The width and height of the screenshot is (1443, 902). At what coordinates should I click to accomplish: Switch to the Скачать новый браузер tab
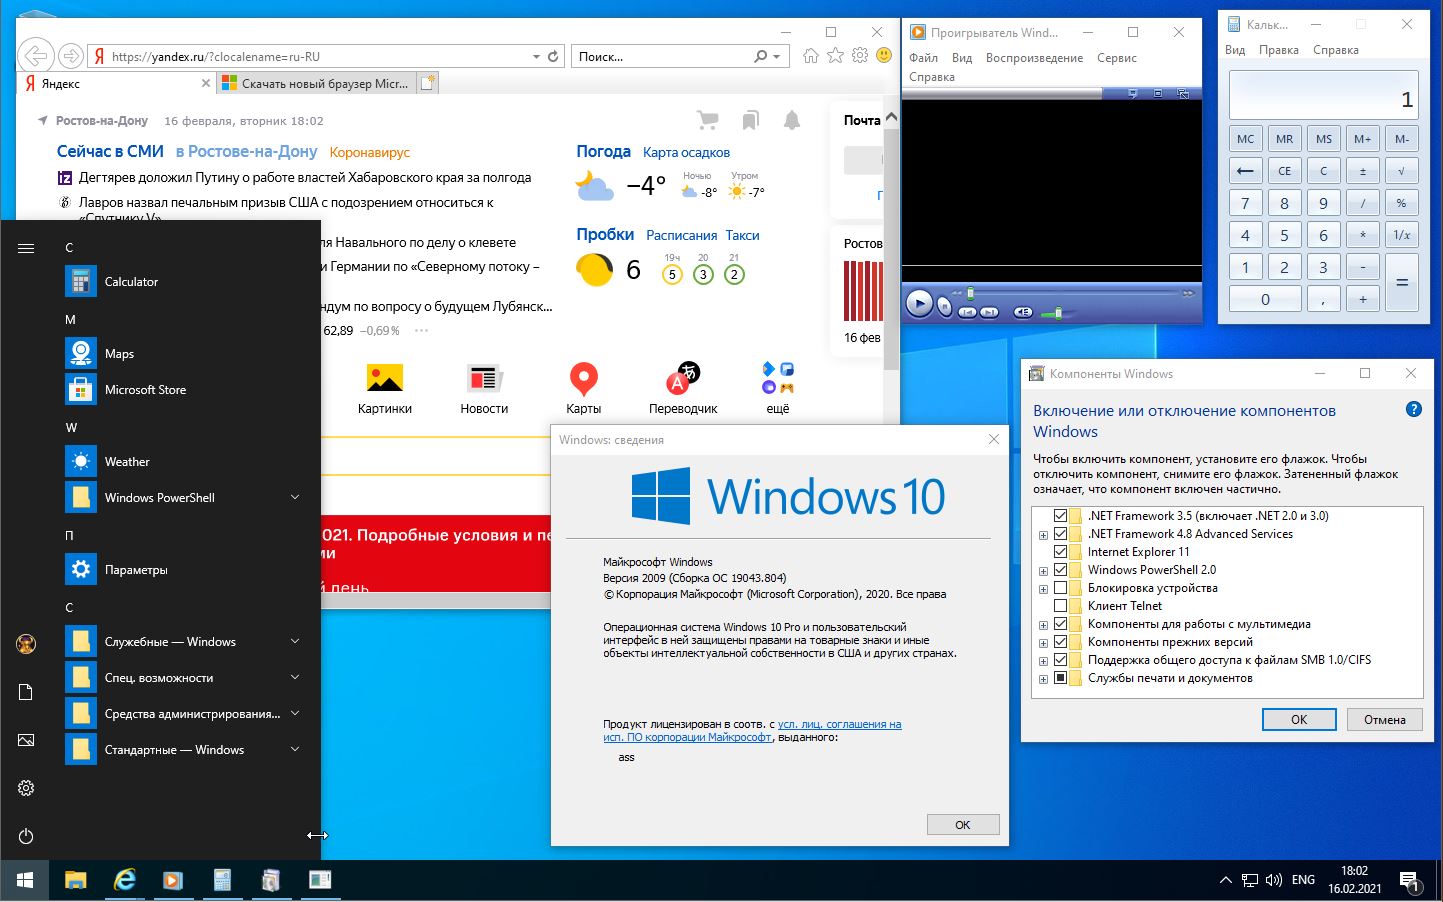(x=315, y=84)
